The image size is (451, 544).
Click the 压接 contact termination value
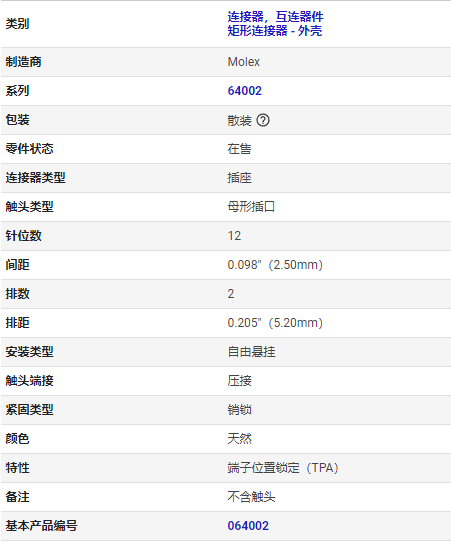[239, 381]
